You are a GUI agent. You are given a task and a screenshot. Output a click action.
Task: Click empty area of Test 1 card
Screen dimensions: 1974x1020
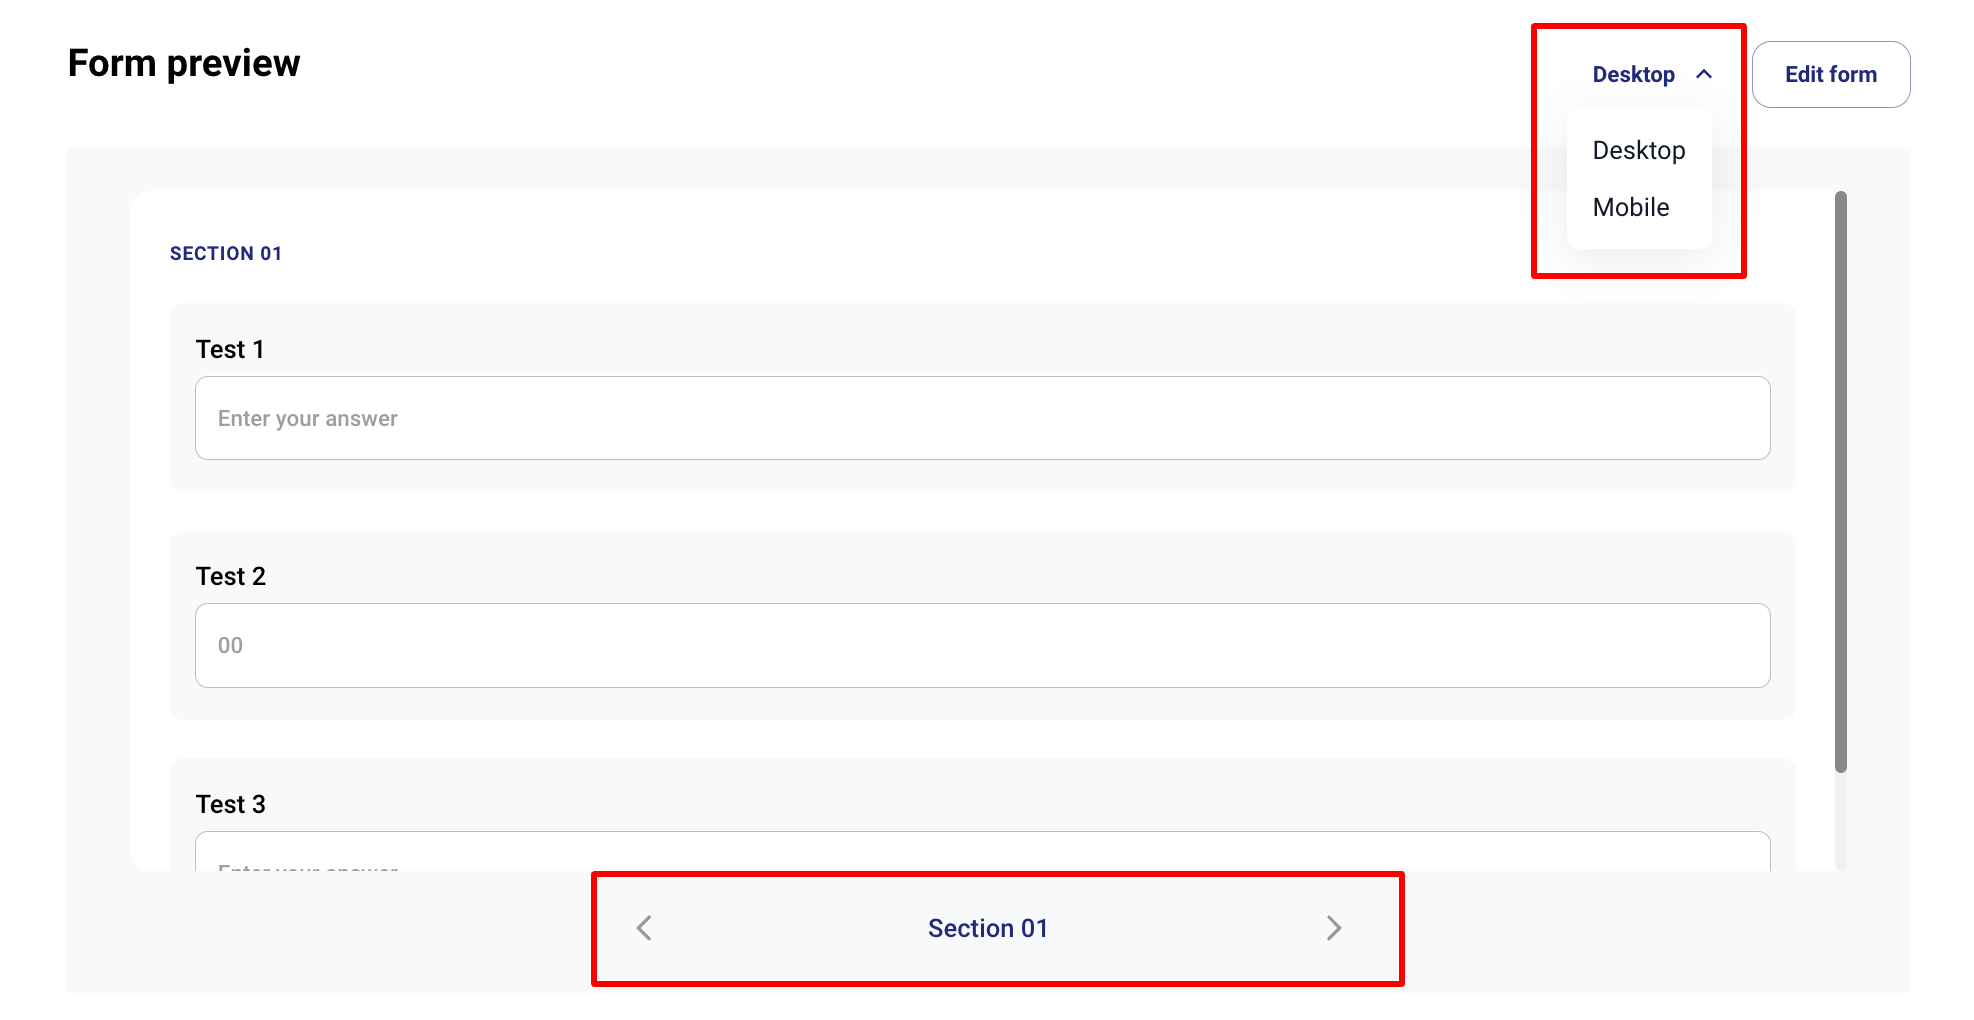tap(1000, 340)
